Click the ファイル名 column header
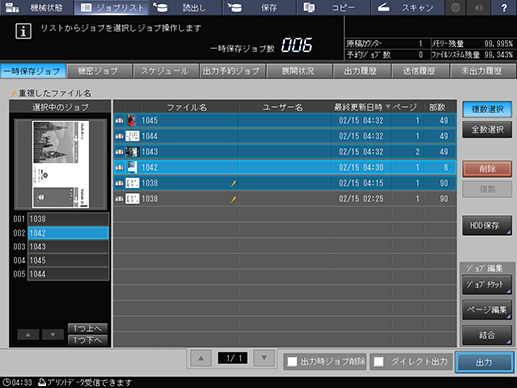 187,107
